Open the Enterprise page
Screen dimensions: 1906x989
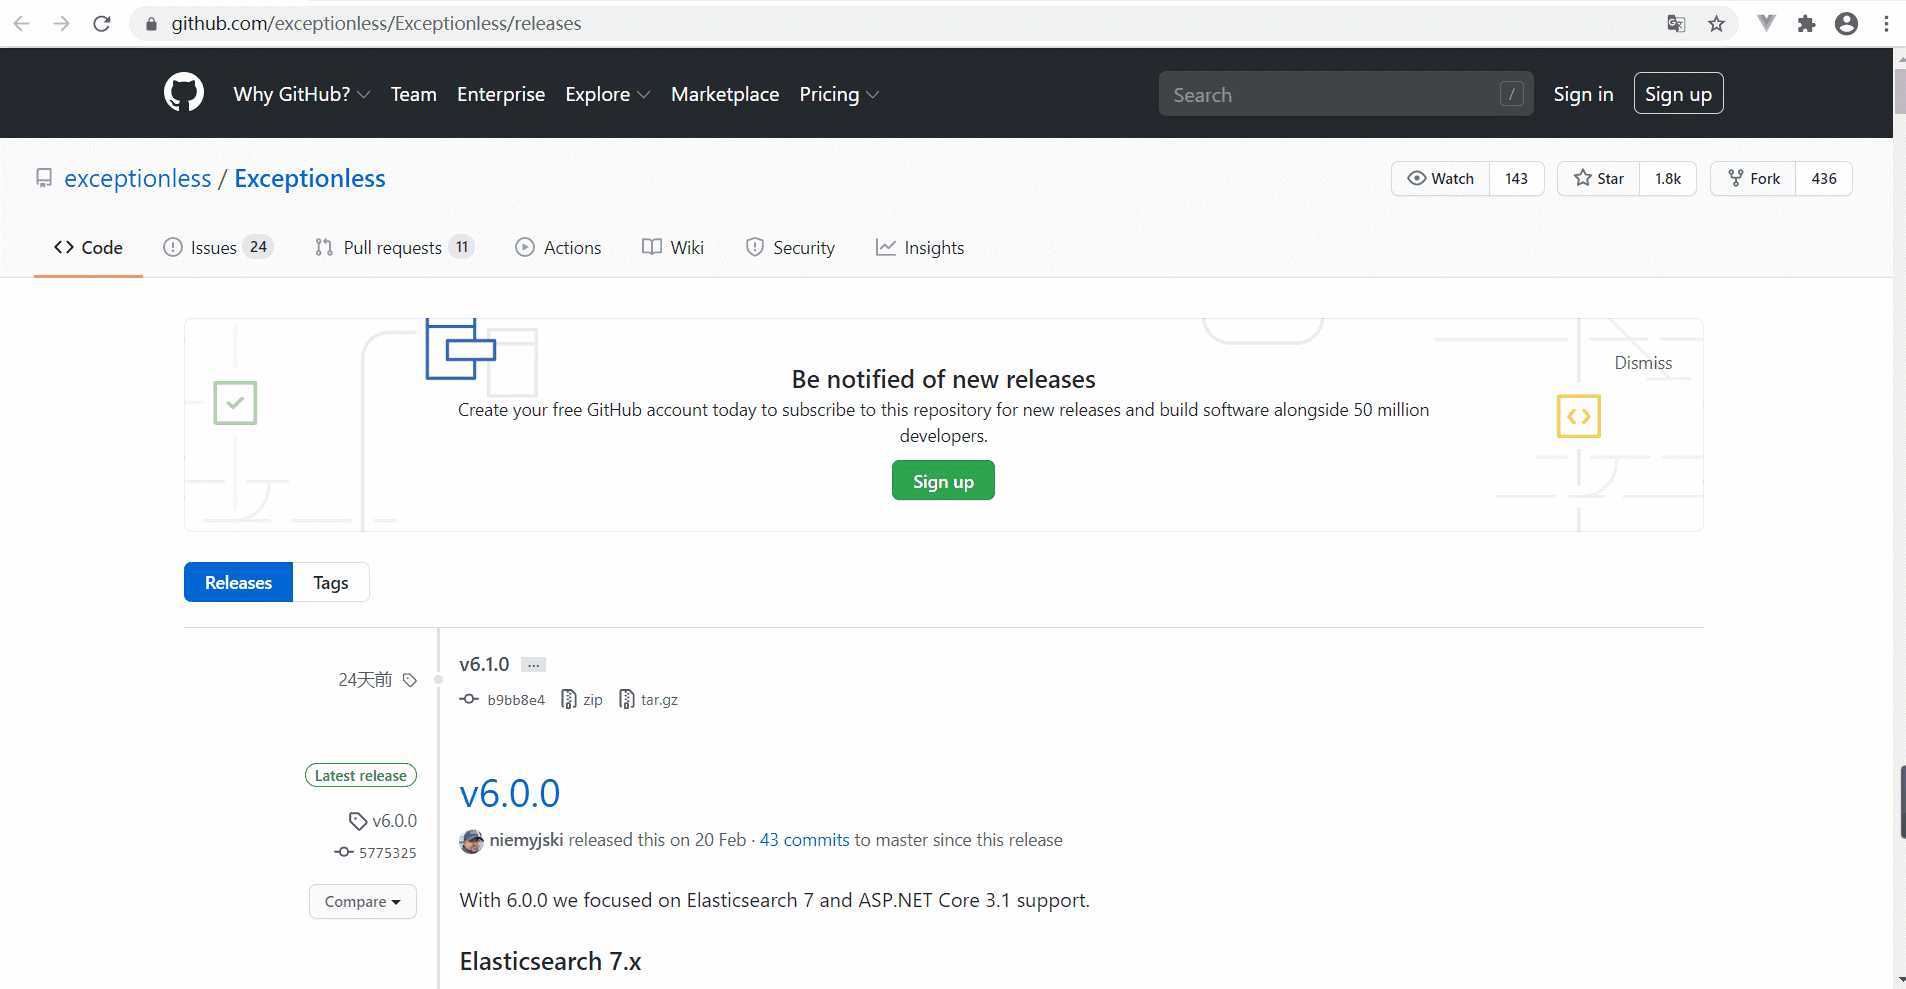(x=501, y=94)
